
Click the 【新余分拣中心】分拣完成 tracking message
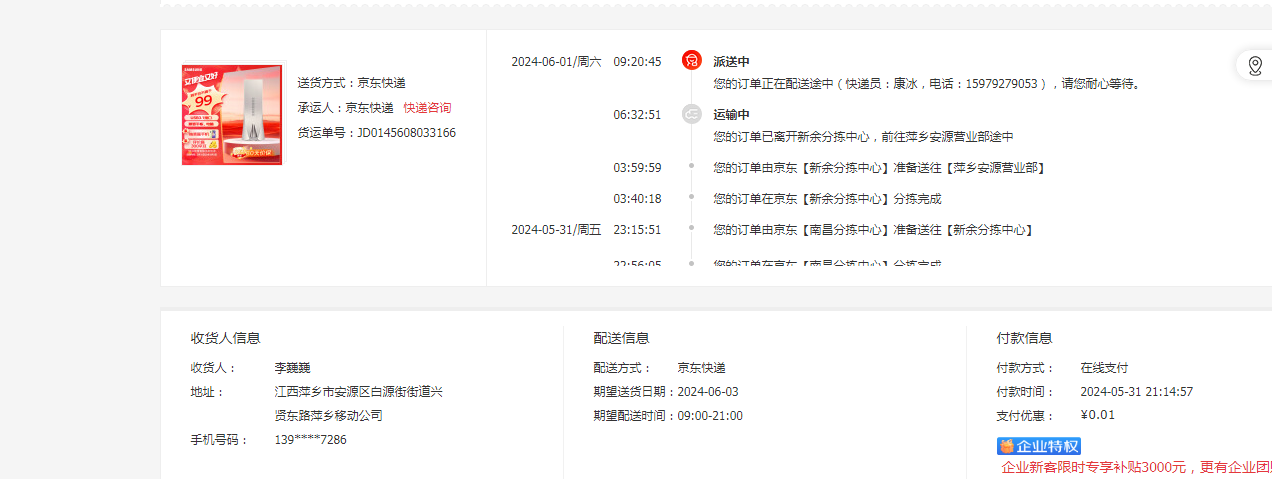pos(827,199)
